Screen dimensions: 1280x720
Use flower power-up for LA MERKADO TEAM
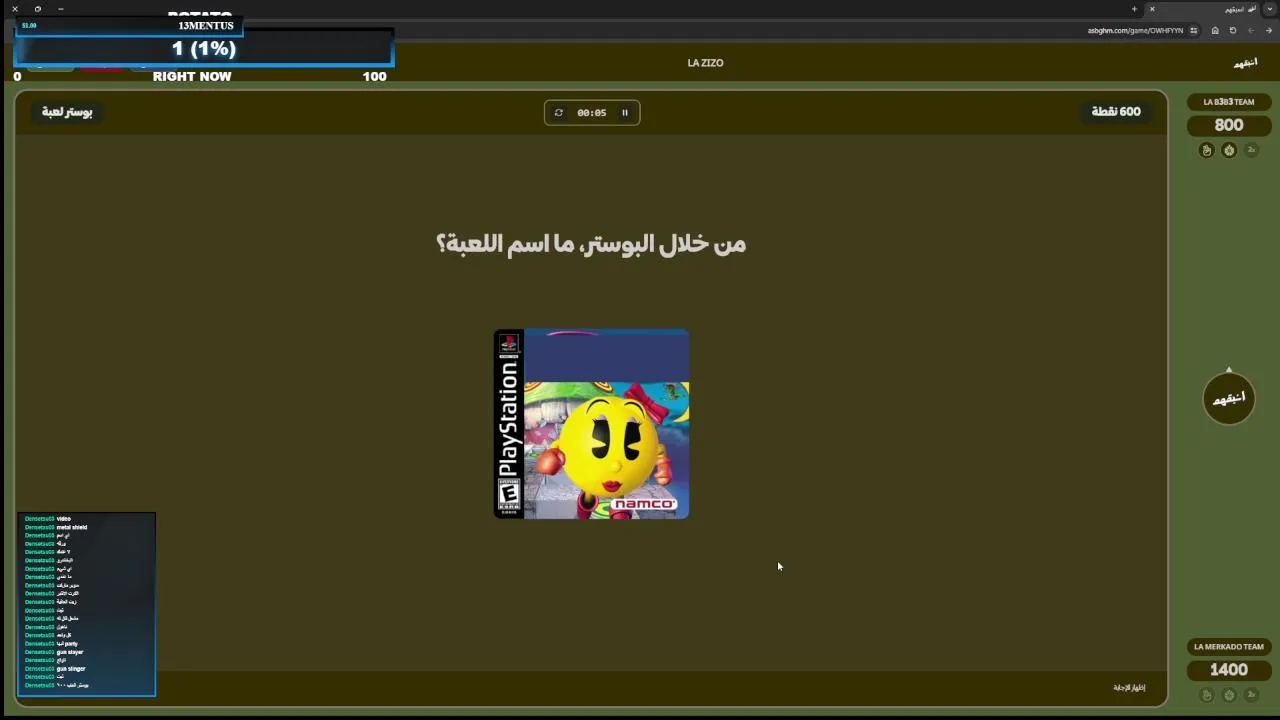1229,695
